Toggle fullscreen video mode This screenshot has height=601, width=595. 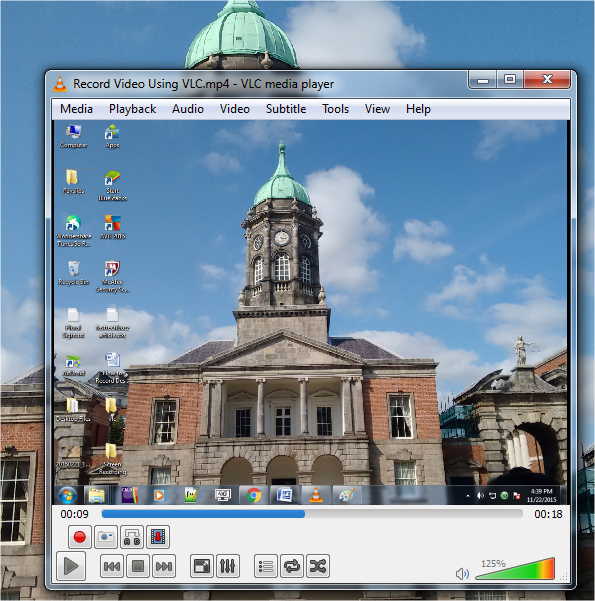pyautogui.click(x=202, y=566)
